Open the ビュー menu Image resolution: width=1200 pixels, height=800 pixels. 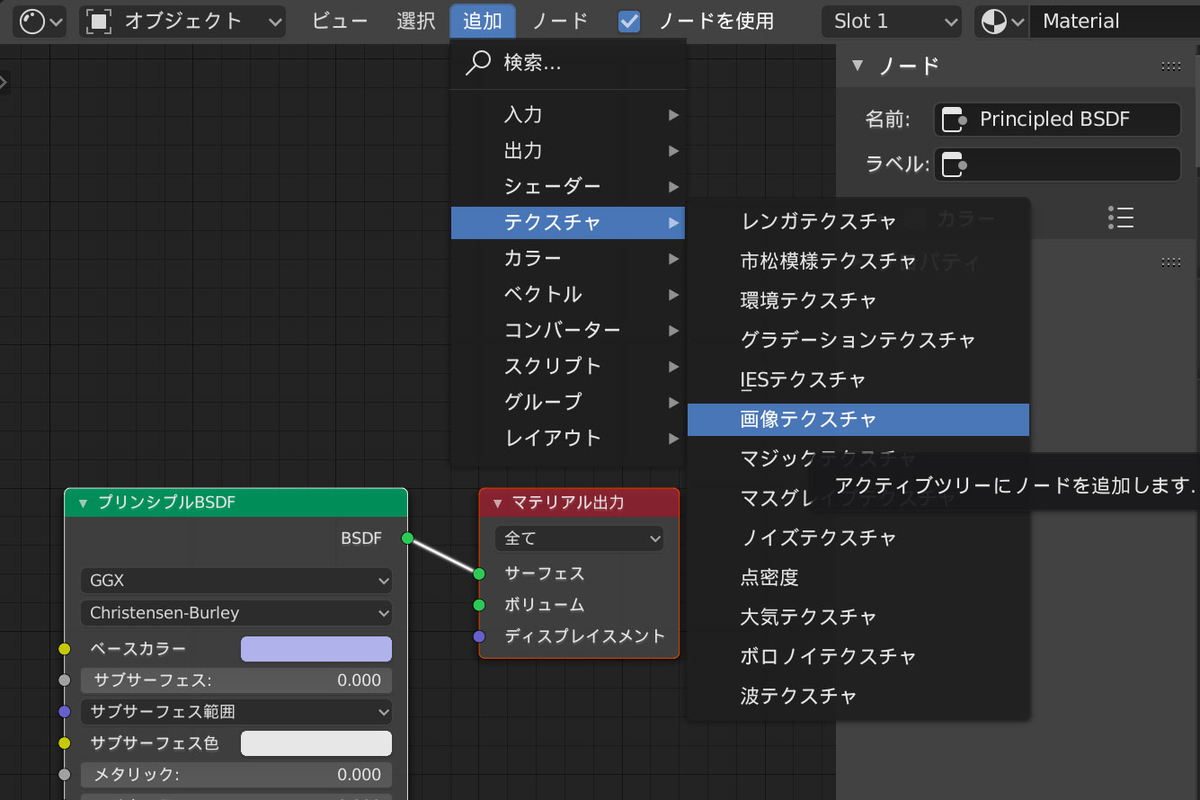tap(338, 20)
